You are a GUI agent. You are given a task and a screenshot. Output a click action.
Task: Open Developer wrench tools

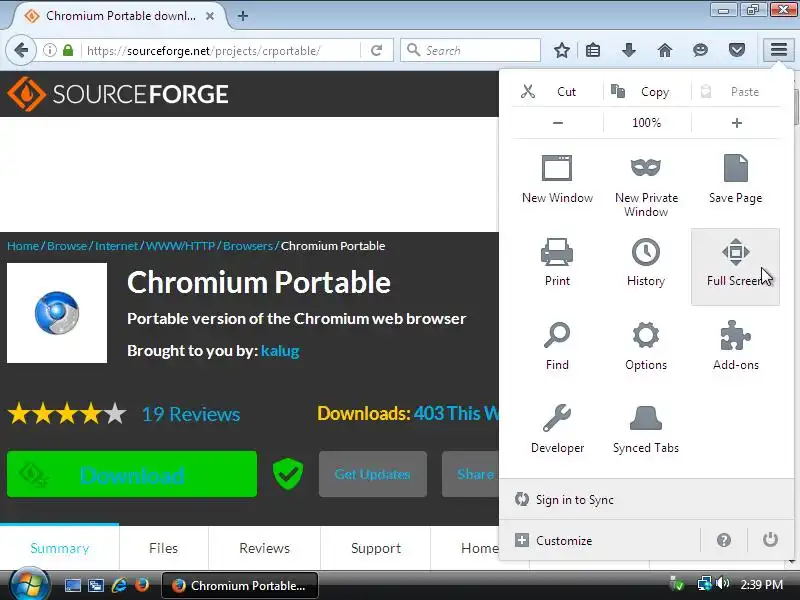(557, 430)
